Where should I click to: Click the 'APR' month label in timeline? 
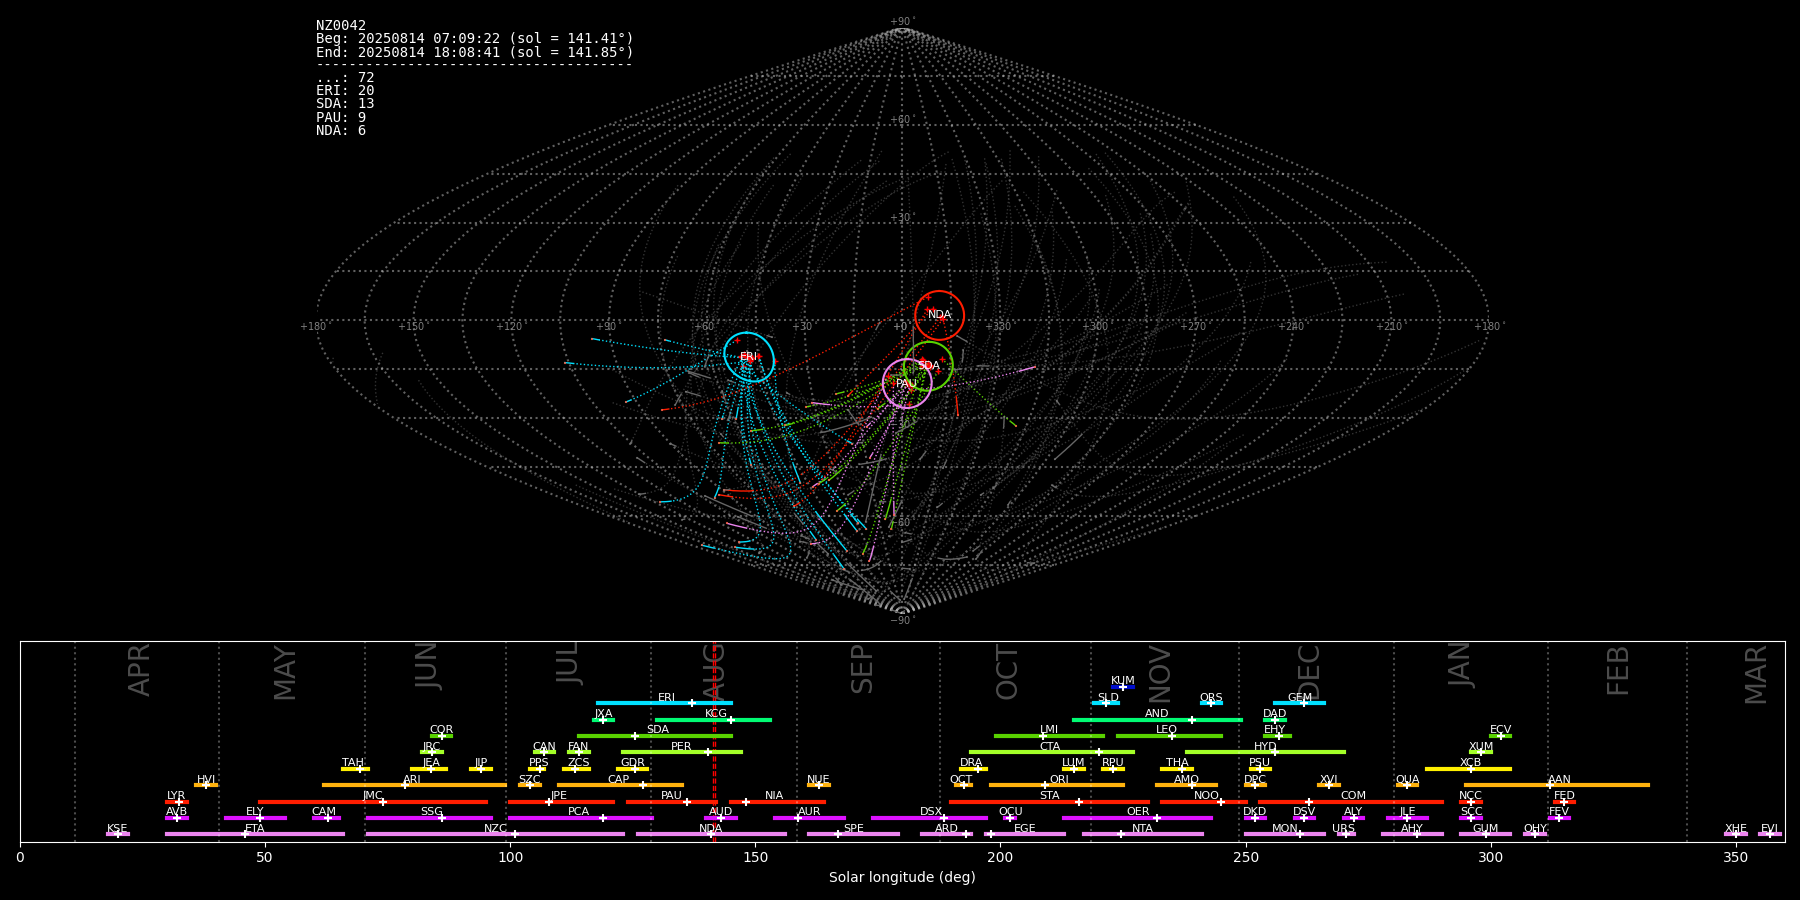click(x=139, y=670)
